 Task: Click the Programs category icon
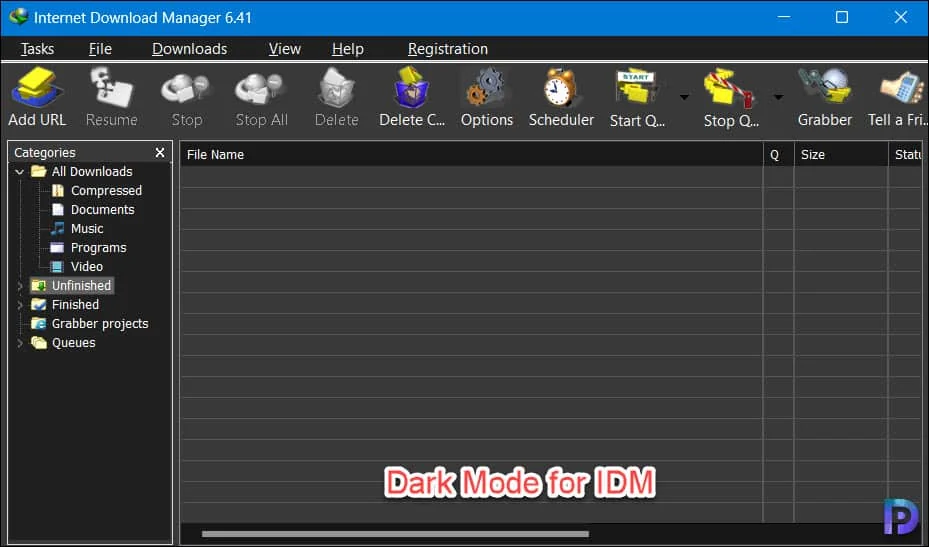57,247
